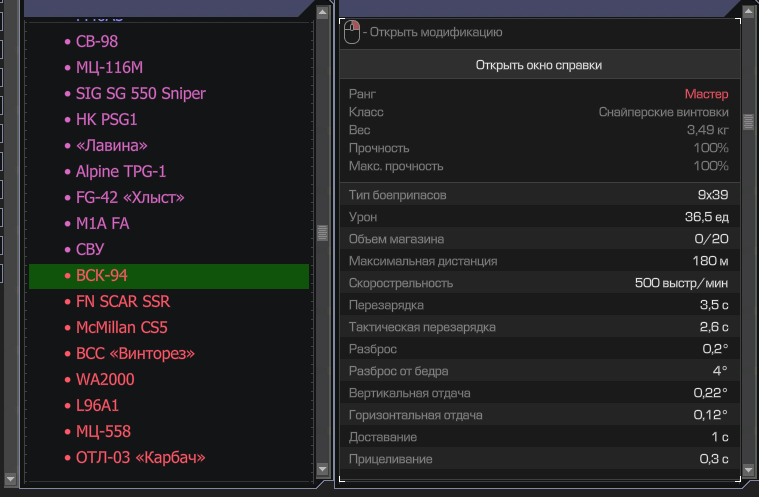759x497 pixels.
Task: Click the Урон 36,5 ед row
Action: pos(539,217)
